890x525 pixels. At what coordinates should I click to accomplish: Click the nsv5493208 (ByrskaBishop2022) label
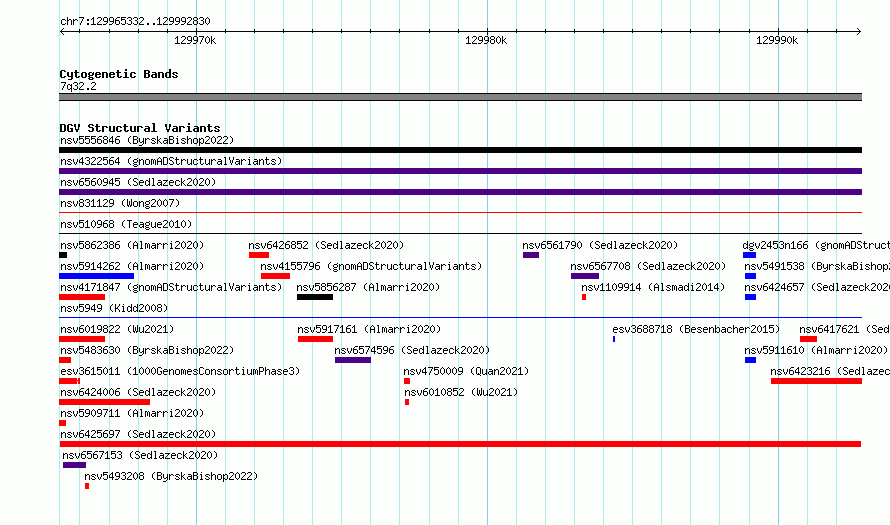tap(171, 476)
